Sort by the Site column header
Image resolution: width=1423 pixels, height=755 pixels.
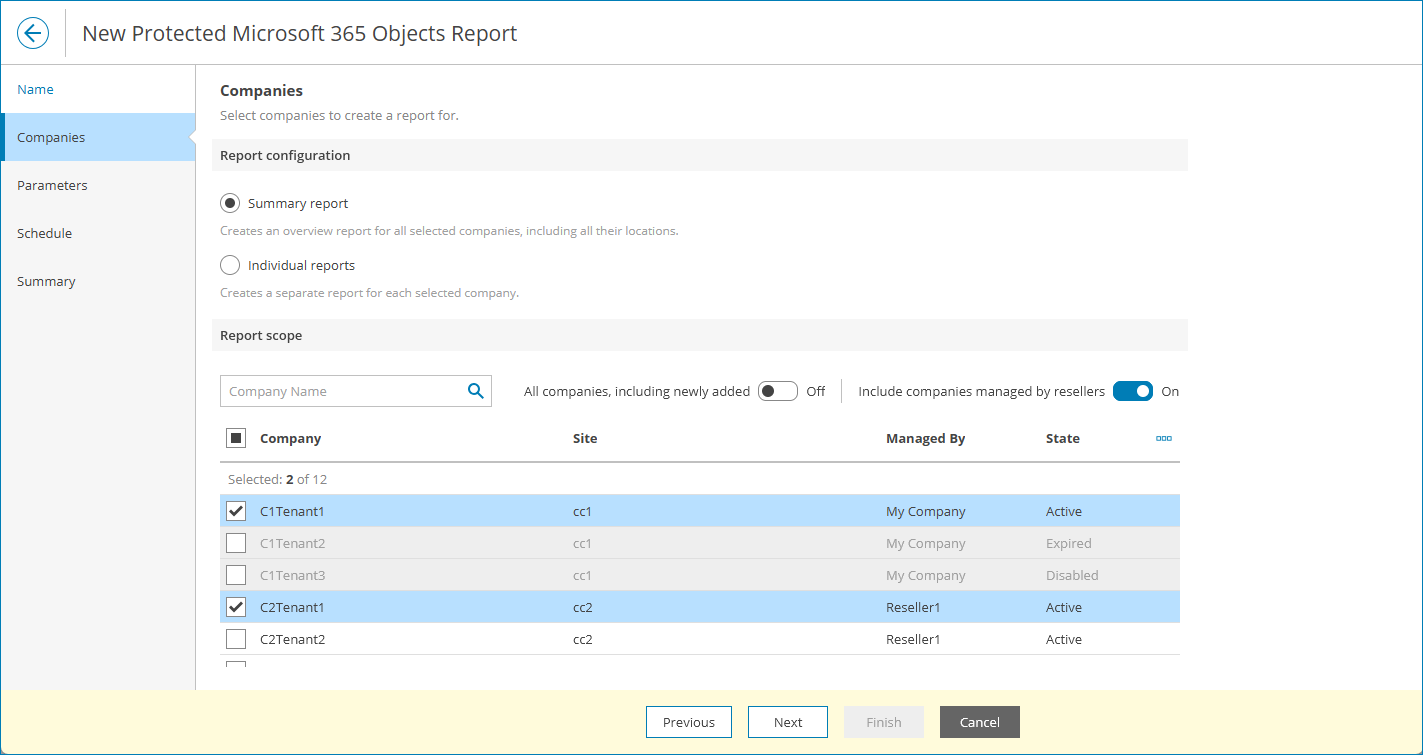coord(585,438)
